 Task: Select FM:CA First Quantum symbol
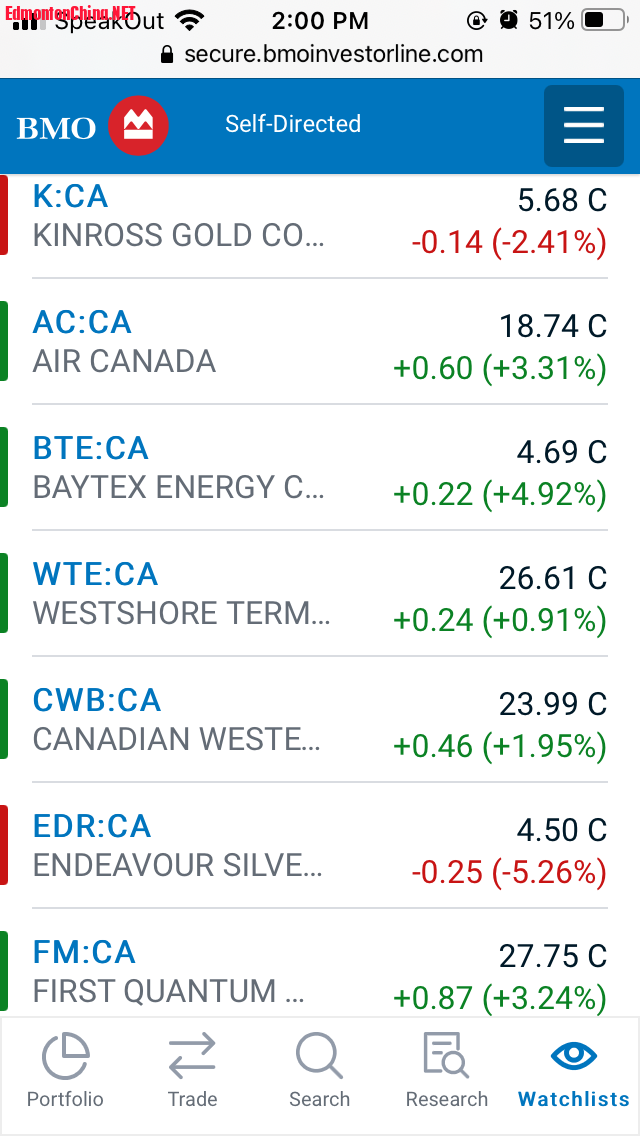click(84, 952)
